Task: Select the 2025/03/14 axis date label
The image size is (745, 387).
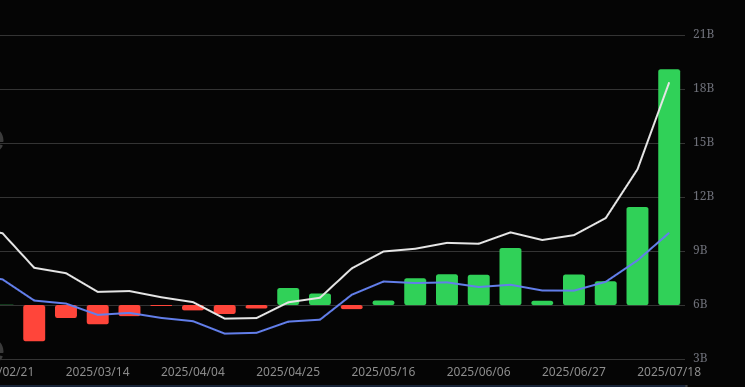Action: coord(98,372)
